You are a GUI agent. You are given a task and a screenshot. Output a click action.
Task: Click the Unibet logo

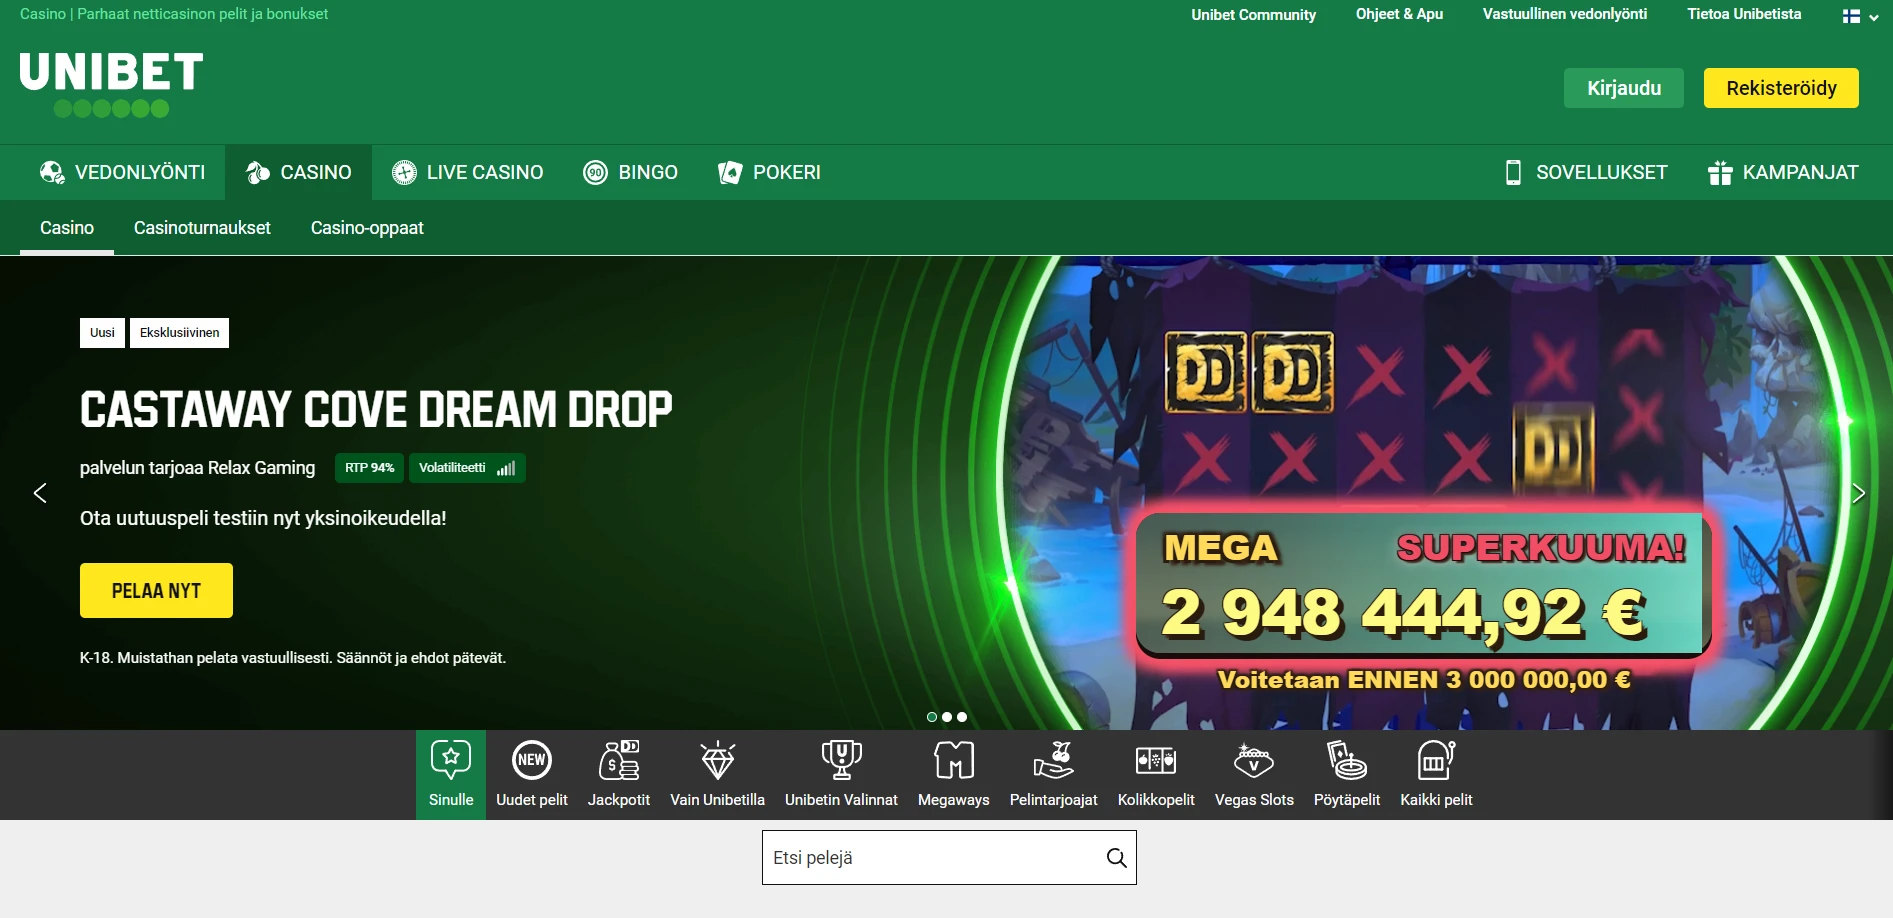(x=111, y=85)
